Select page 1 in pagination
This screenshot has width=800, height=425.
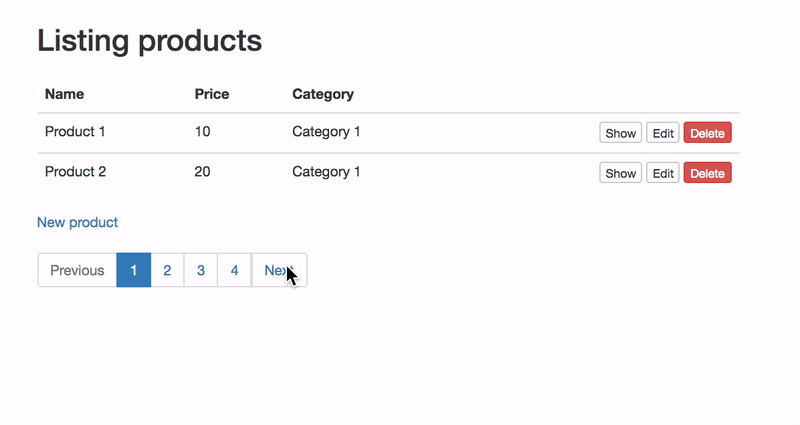pos(134,270)
